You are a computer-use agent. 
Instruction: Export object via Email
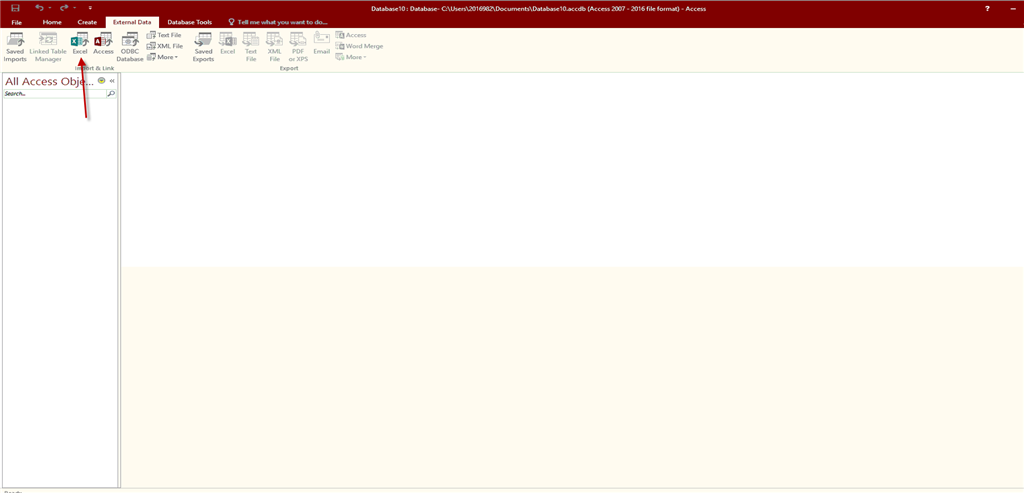(x=321, y=43)
